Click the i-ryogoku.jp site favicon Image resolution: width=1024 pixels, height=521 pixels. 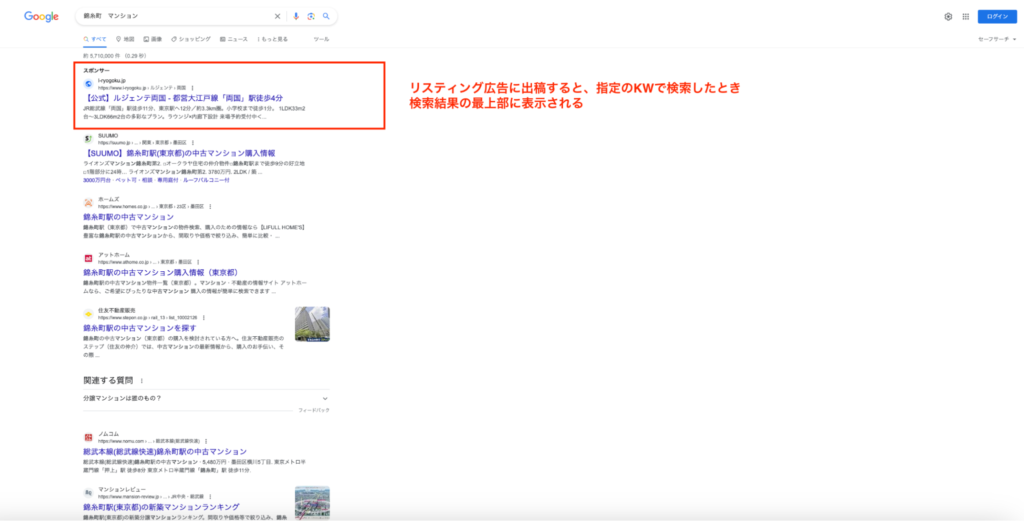(88, 84)
